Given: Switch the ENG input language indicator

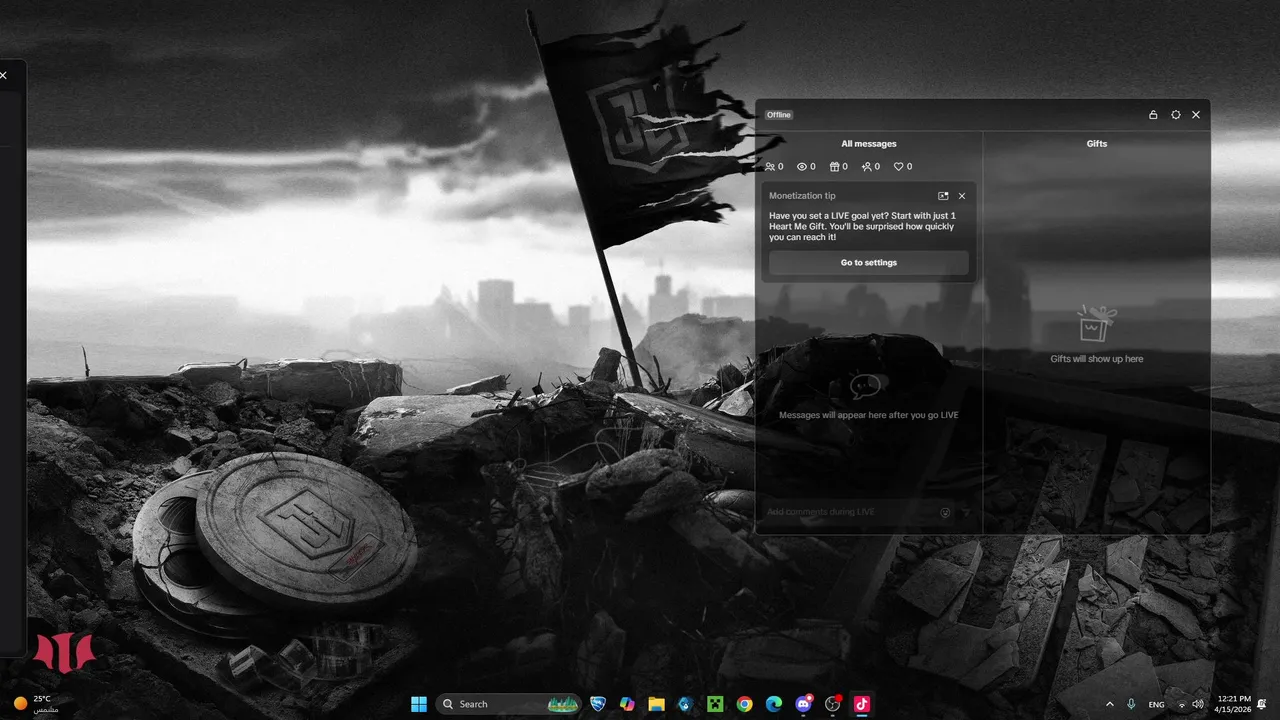Looking at the screenshot, I should (1156, 705).
